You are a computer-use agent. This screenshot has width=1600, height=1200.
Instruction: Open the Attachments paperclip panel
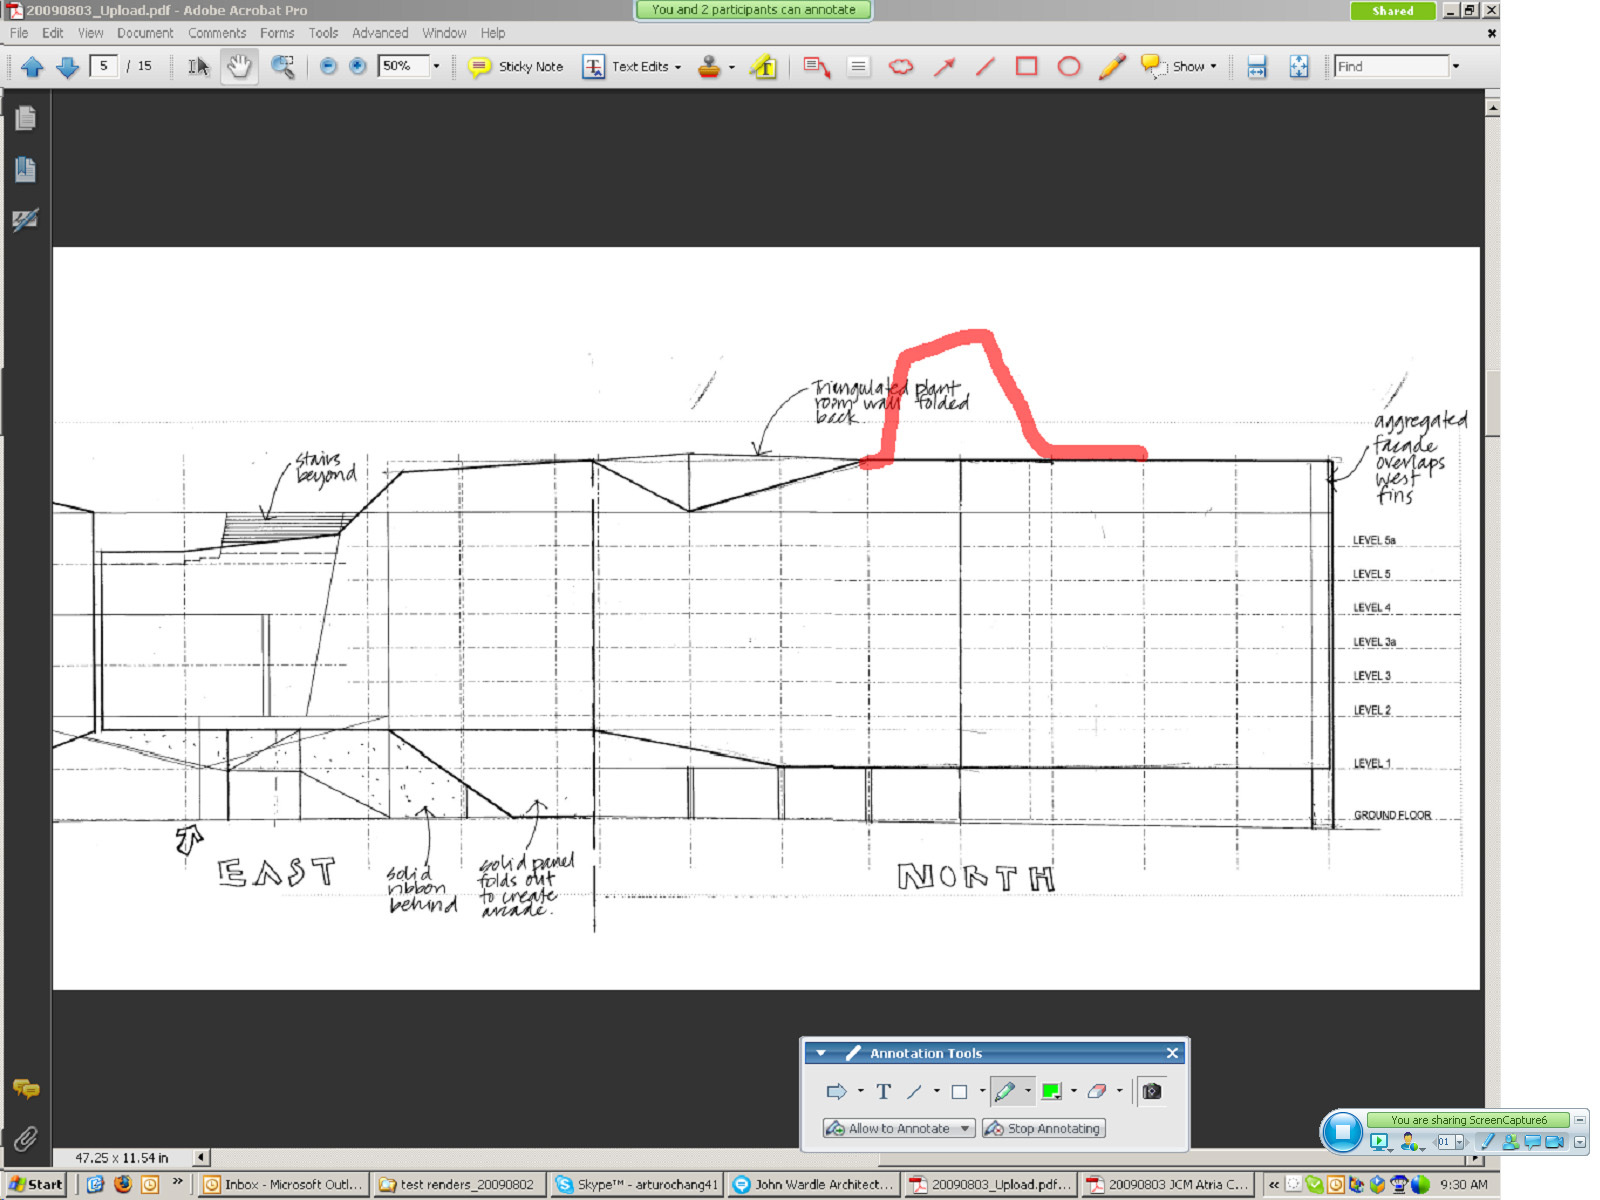26,1137
